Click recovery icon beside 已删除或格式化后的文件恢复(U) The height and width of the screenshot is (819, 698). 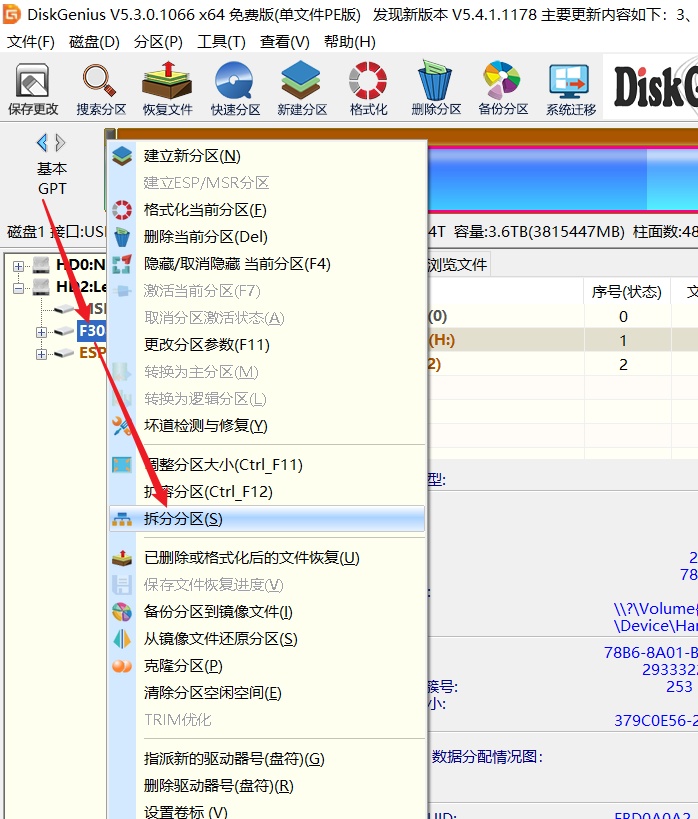pos(122,558)
